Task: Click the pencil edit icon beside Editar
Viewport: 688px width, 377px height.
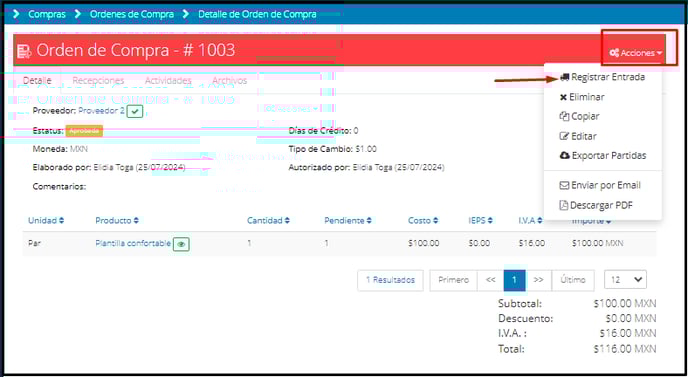Action: point(564,136)
